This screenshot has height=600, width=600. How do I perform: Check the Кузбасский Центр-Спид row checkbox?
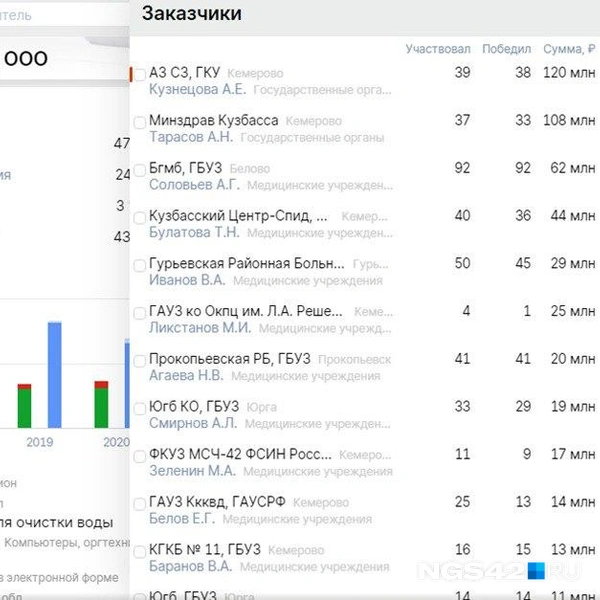click(140, 218)
